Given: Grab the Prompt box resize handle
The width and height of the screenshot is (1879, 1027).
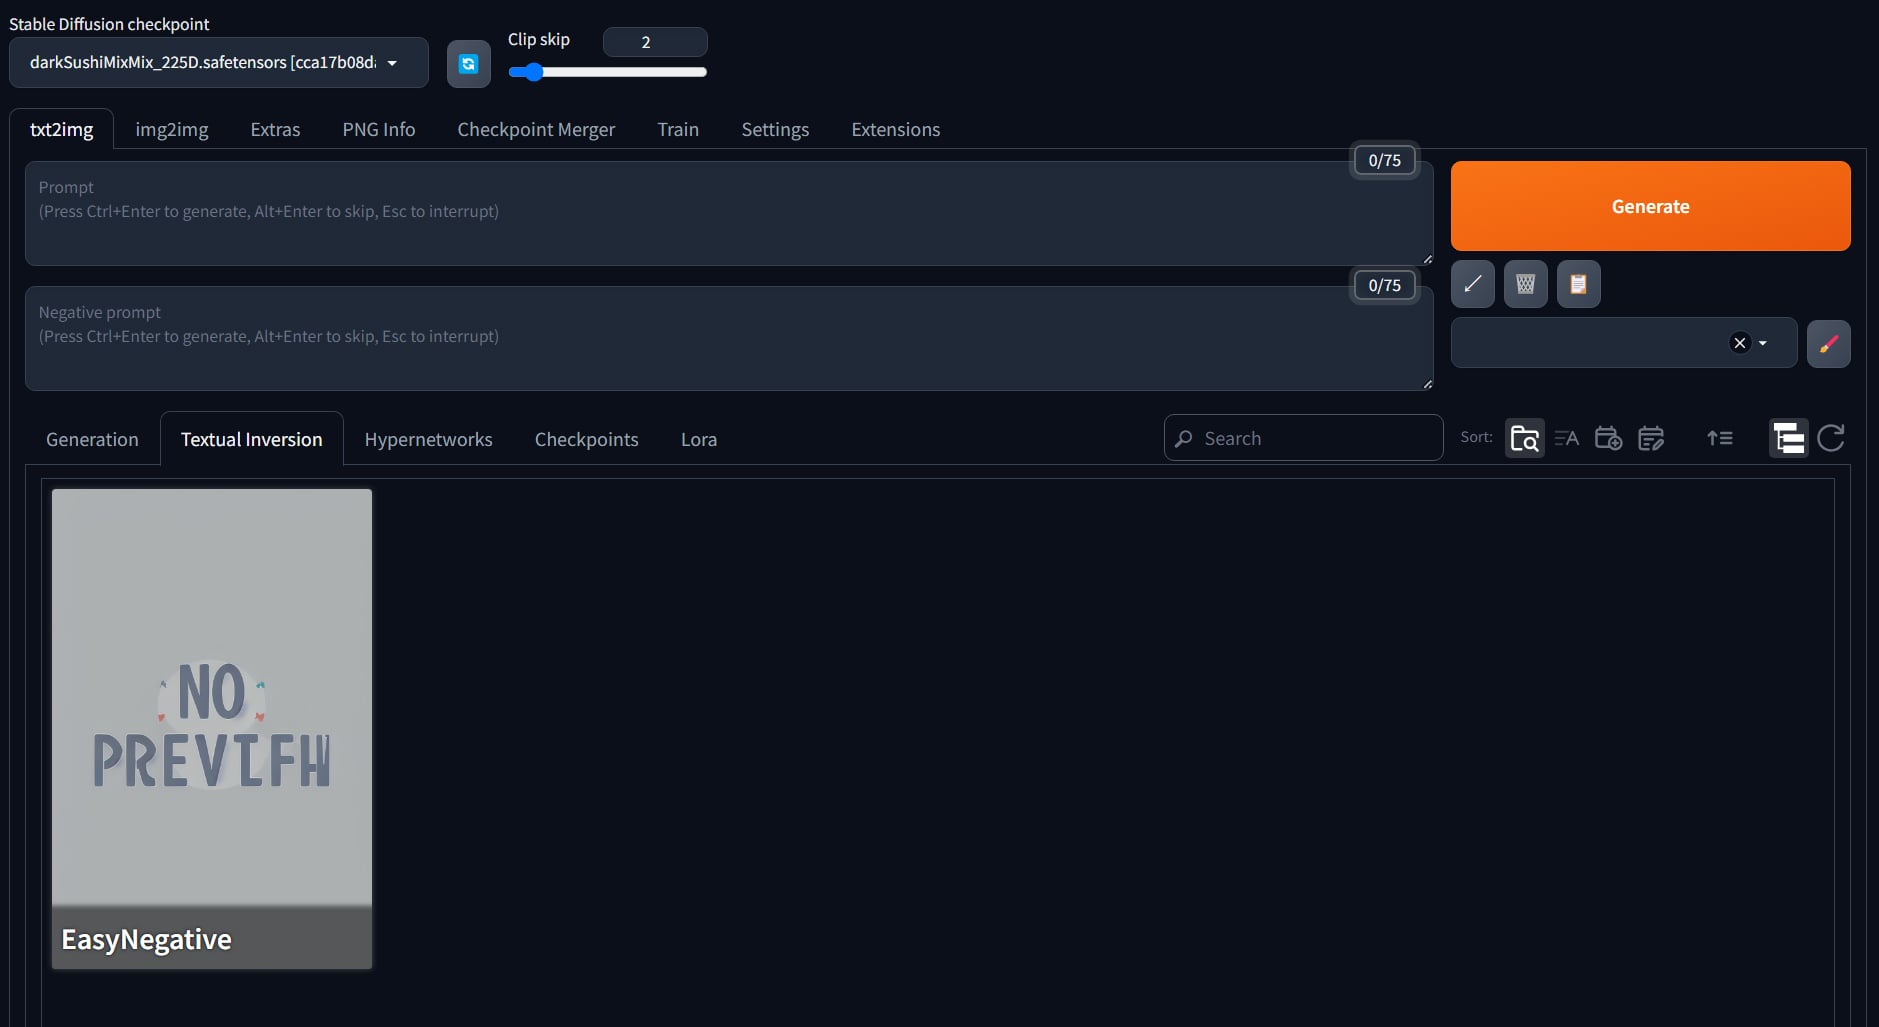Looking at the screenshot, I should coord(1427,259).
